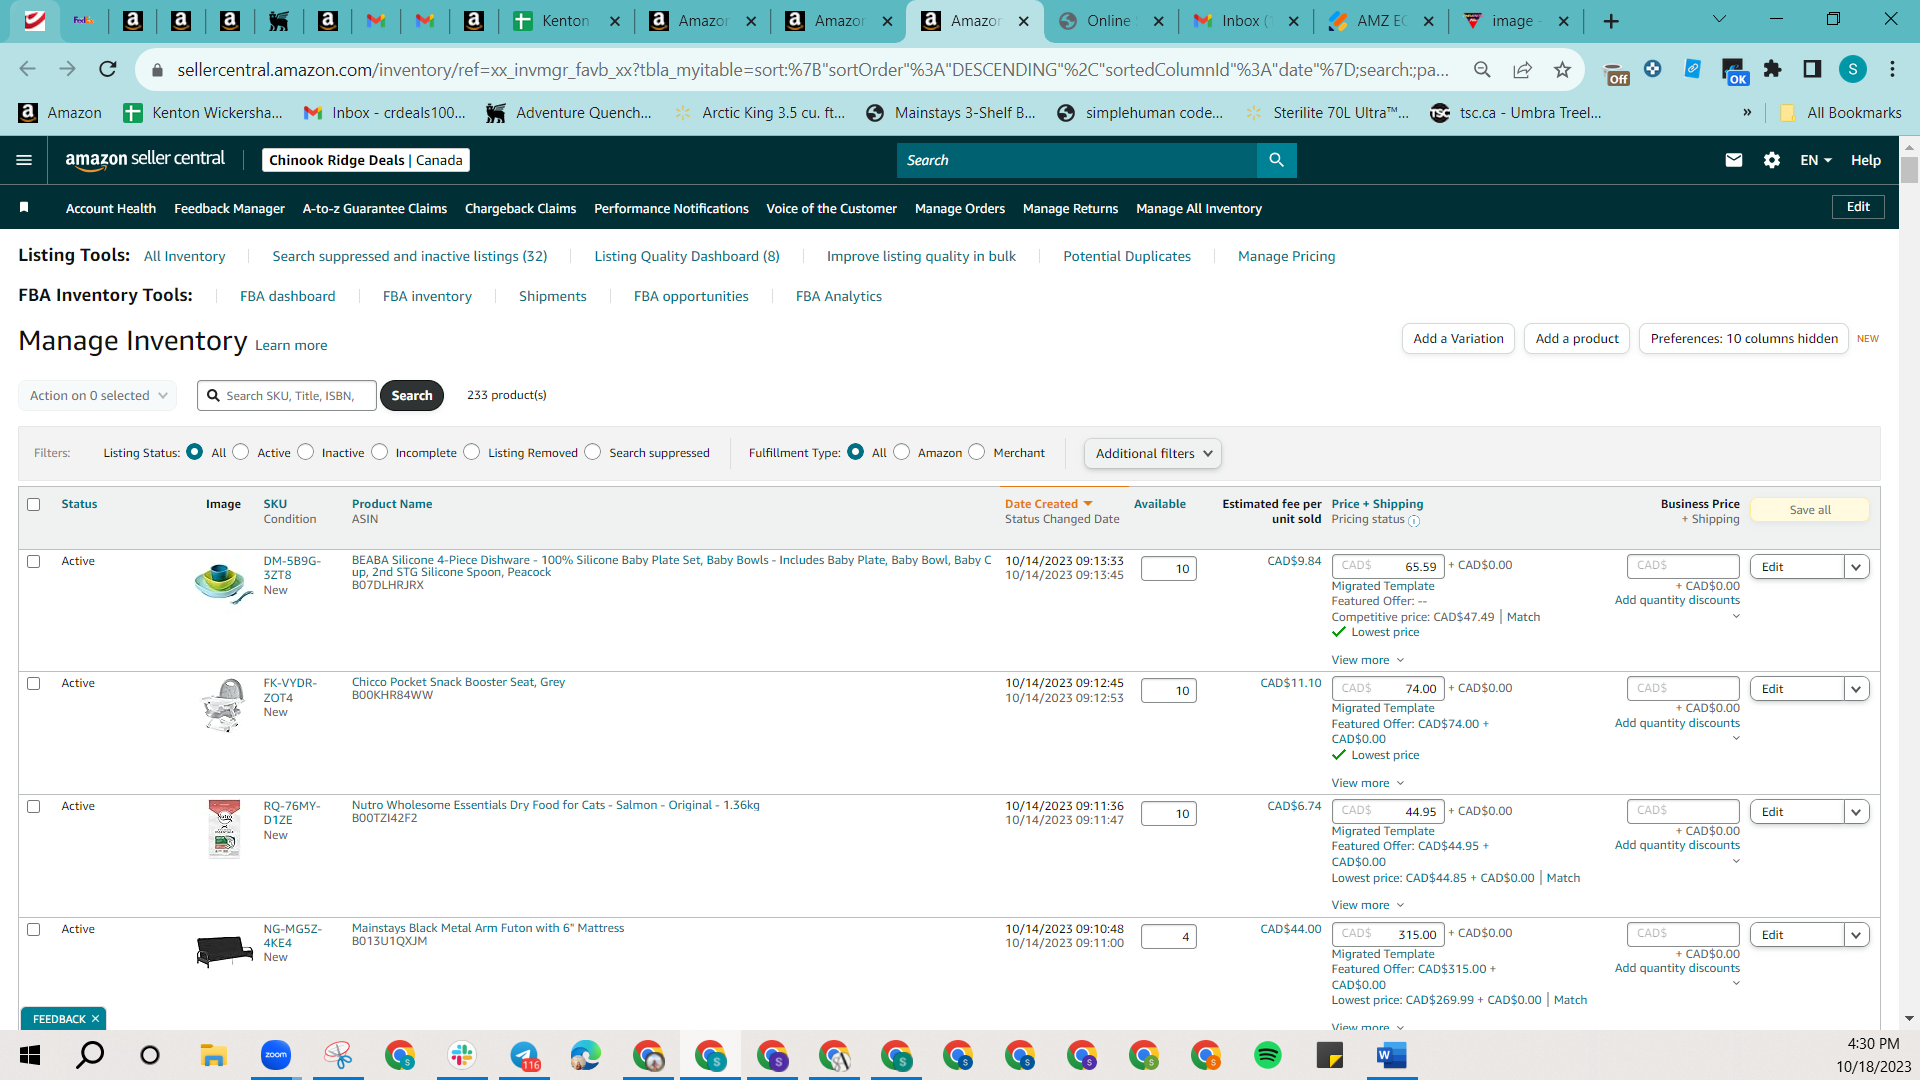Click the bookmark flag icon in favorites bar
This screenshot has width=1920, height=1080.
[24, 207]
